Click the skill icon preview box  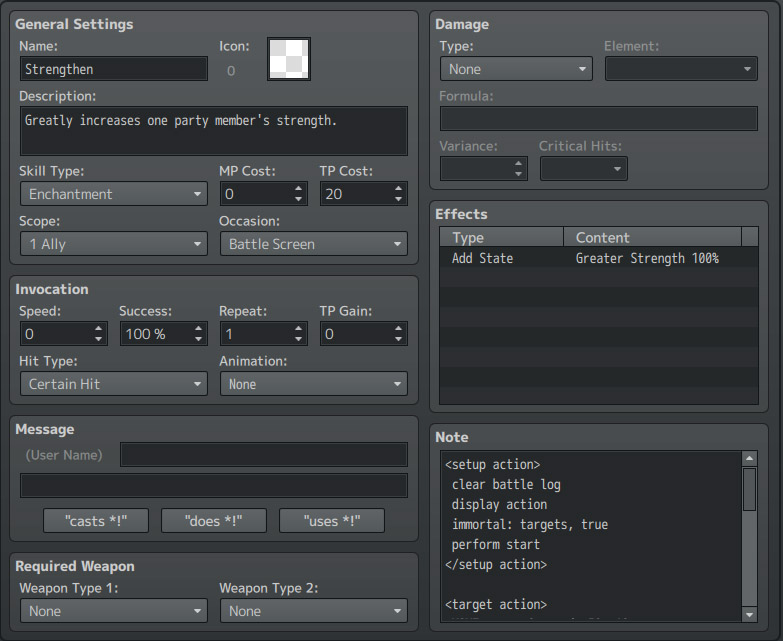tap(289, 58)
